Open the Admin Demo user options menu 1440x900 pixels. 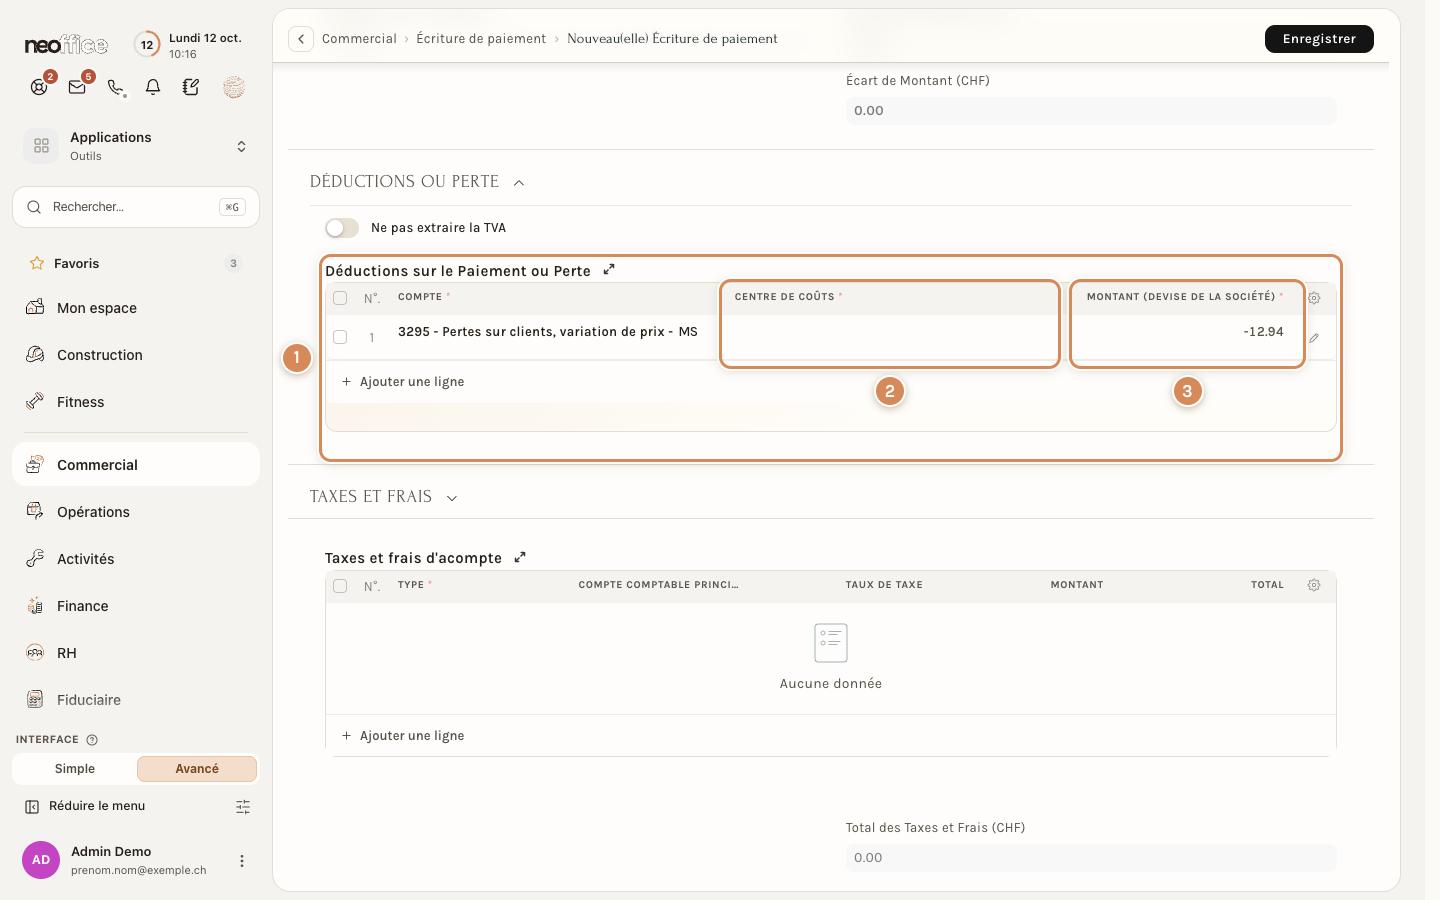pyautogui.click(x=242, y=860)
